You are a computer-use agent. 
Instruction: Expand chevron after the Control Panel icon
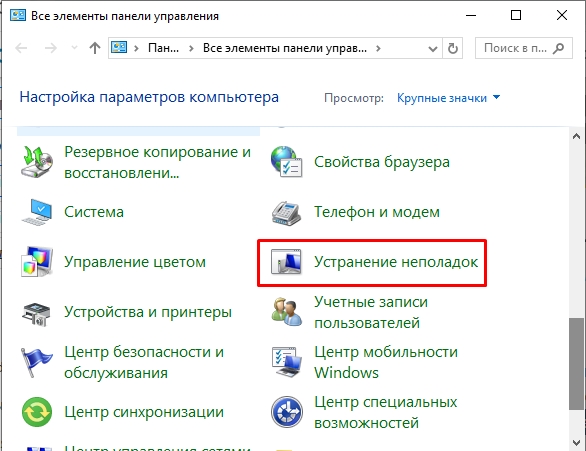point(136,48)
